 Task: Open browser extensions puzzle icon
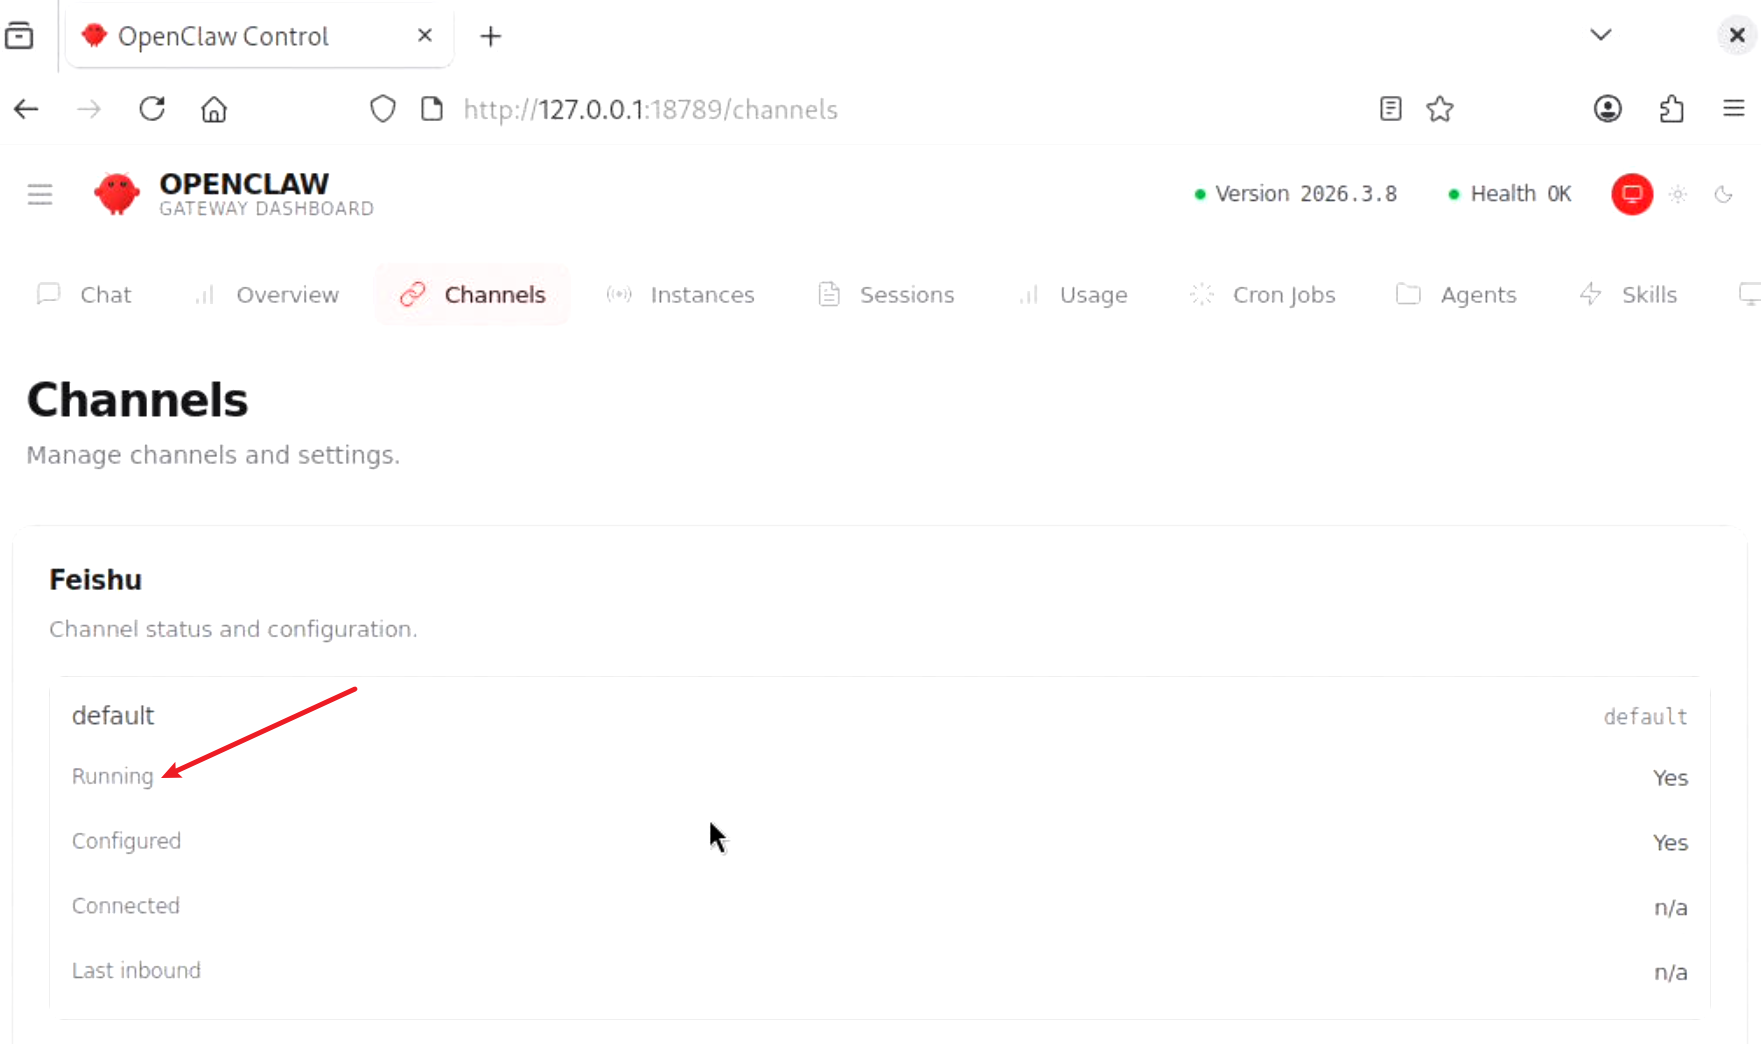(x=1671, y=109)
